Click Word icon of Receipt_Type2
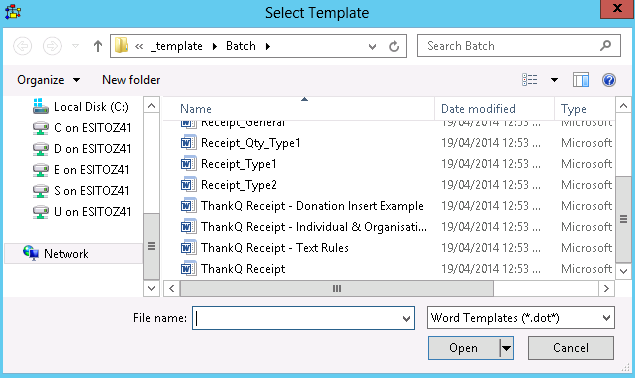635x378 pixels. (188, 185)
